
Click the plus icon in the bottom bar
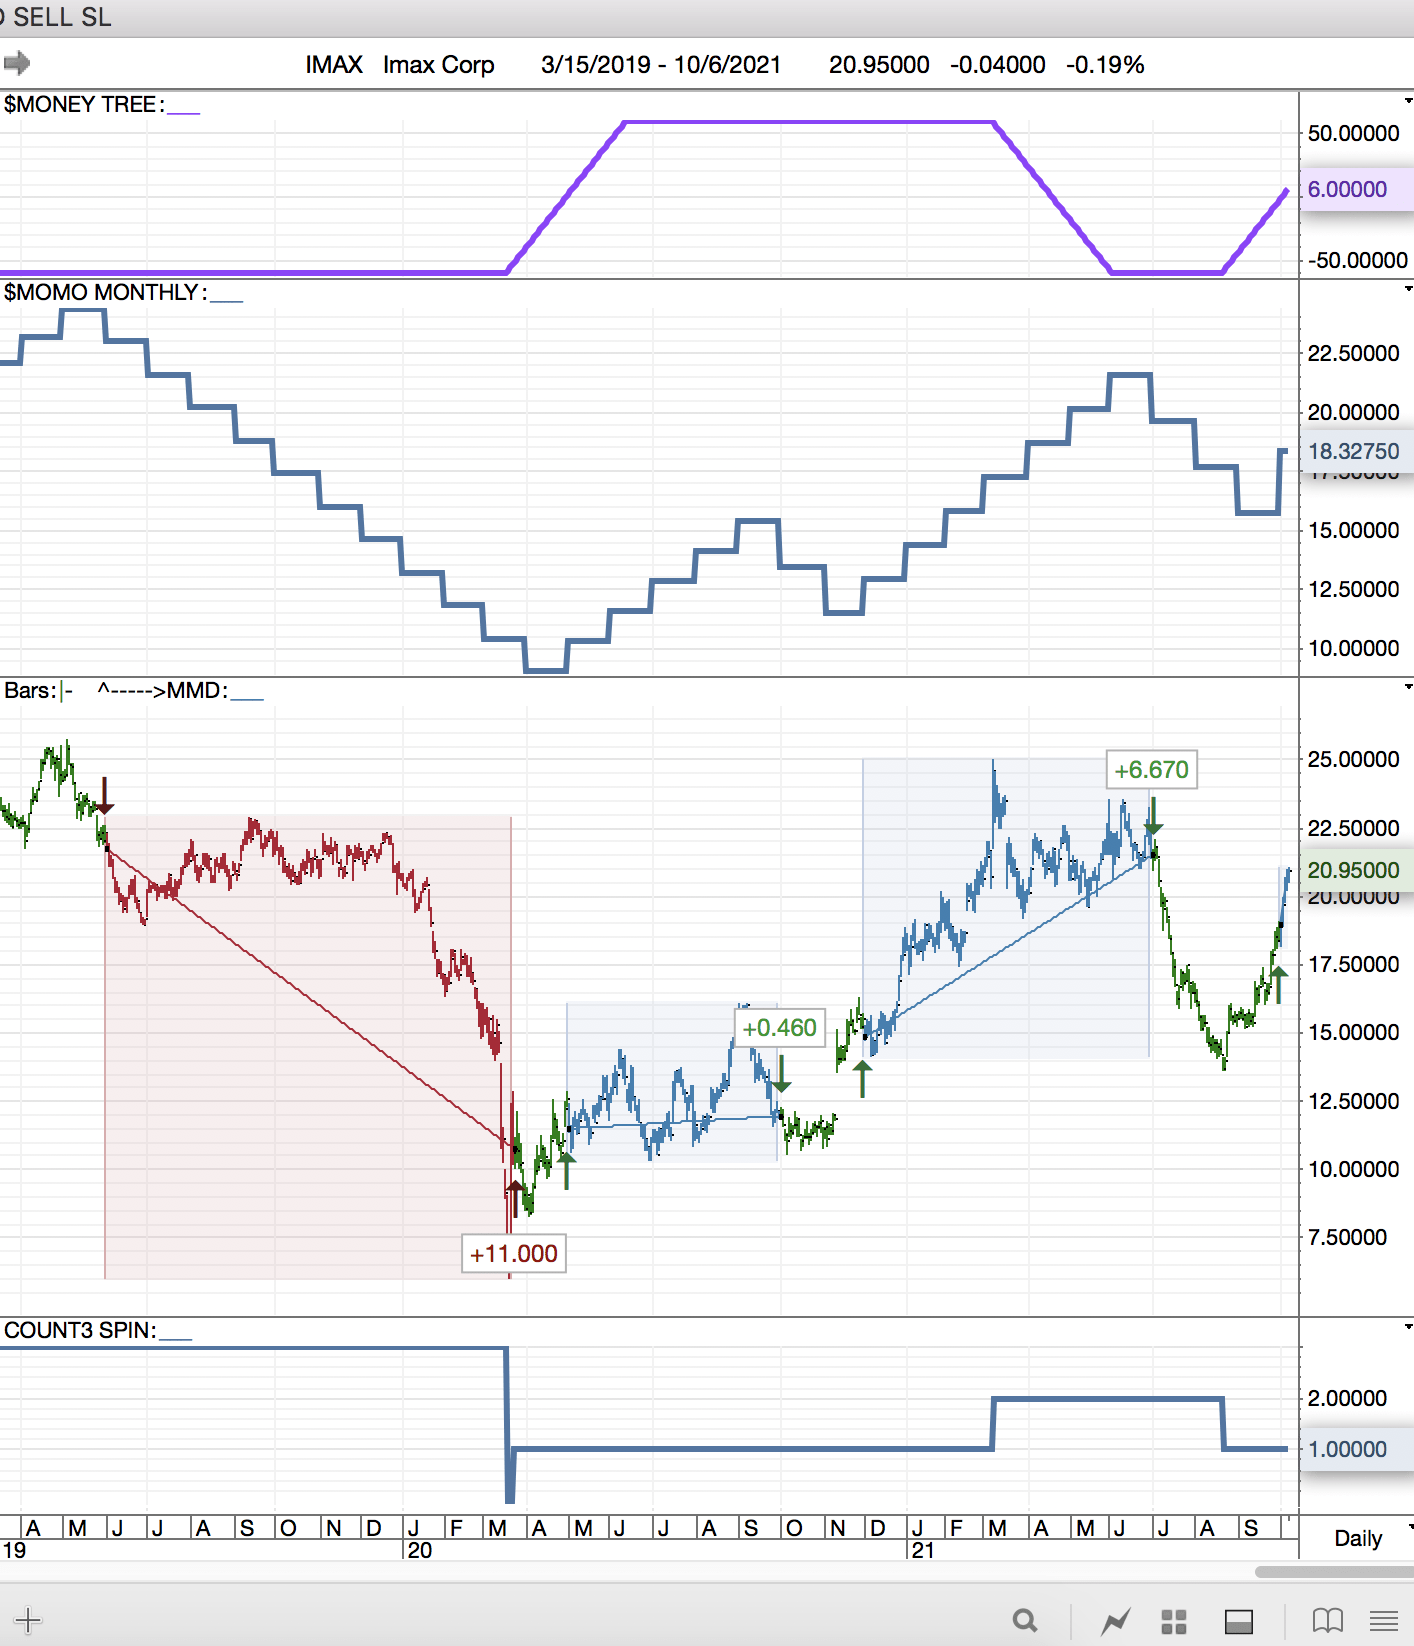[28, 1620]
